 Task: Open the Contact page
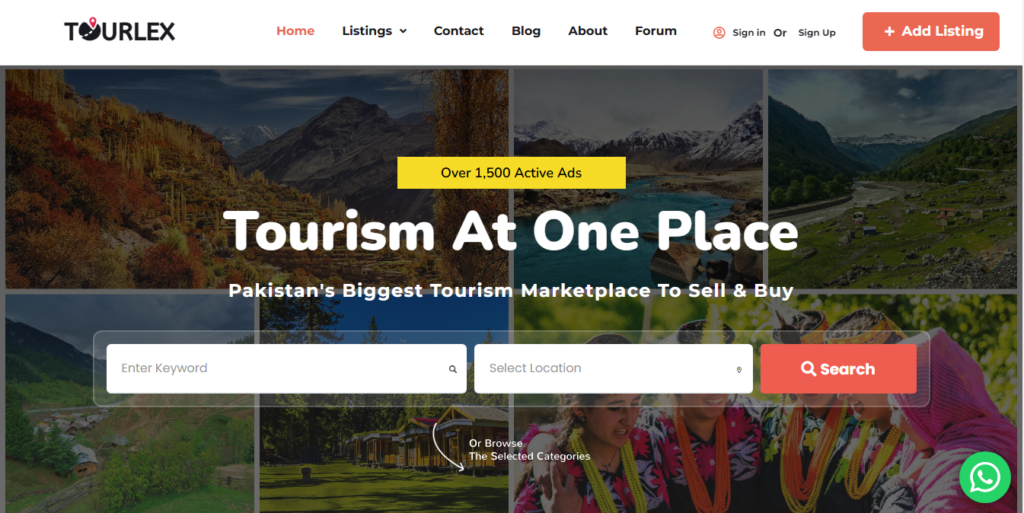[458, 31]
